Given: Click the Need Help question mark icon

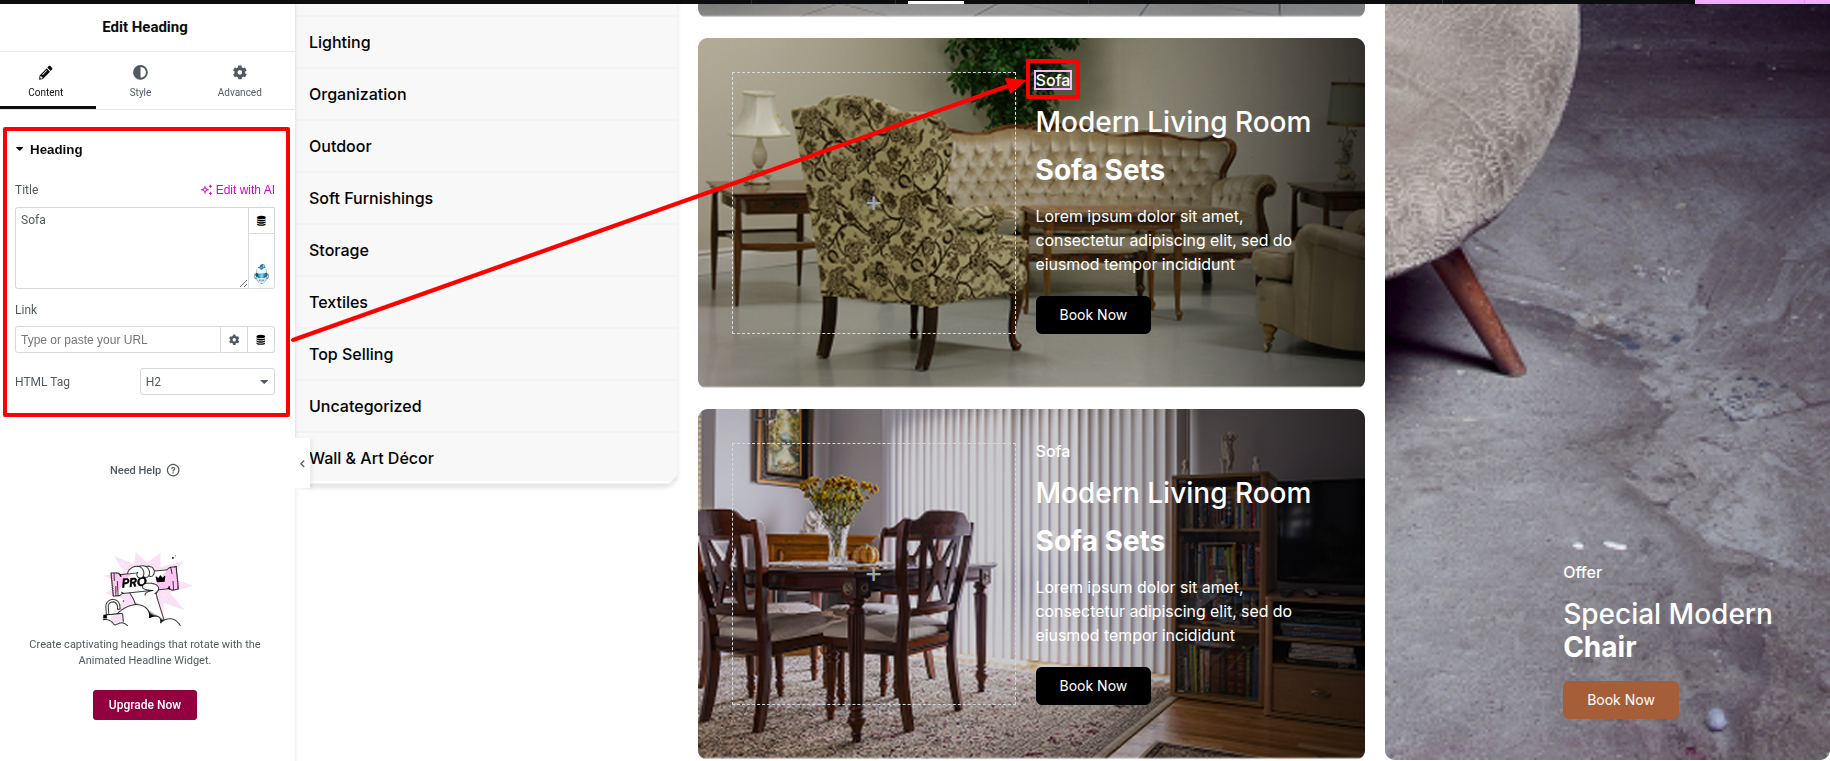Looking at the screenshot, I should (x=173, y=470).
